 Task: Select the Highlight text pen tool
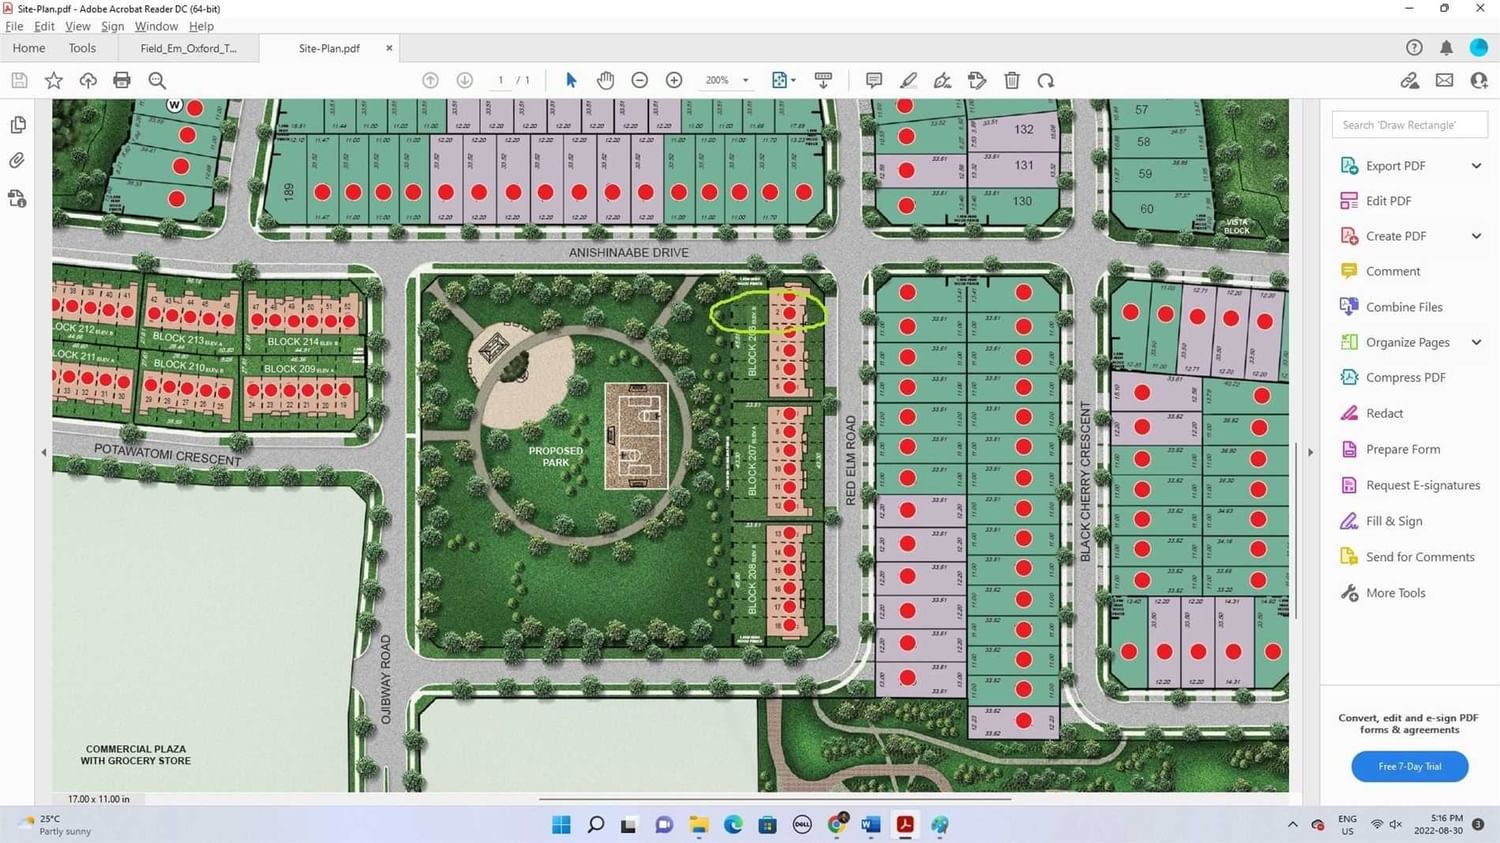point(908,80)
